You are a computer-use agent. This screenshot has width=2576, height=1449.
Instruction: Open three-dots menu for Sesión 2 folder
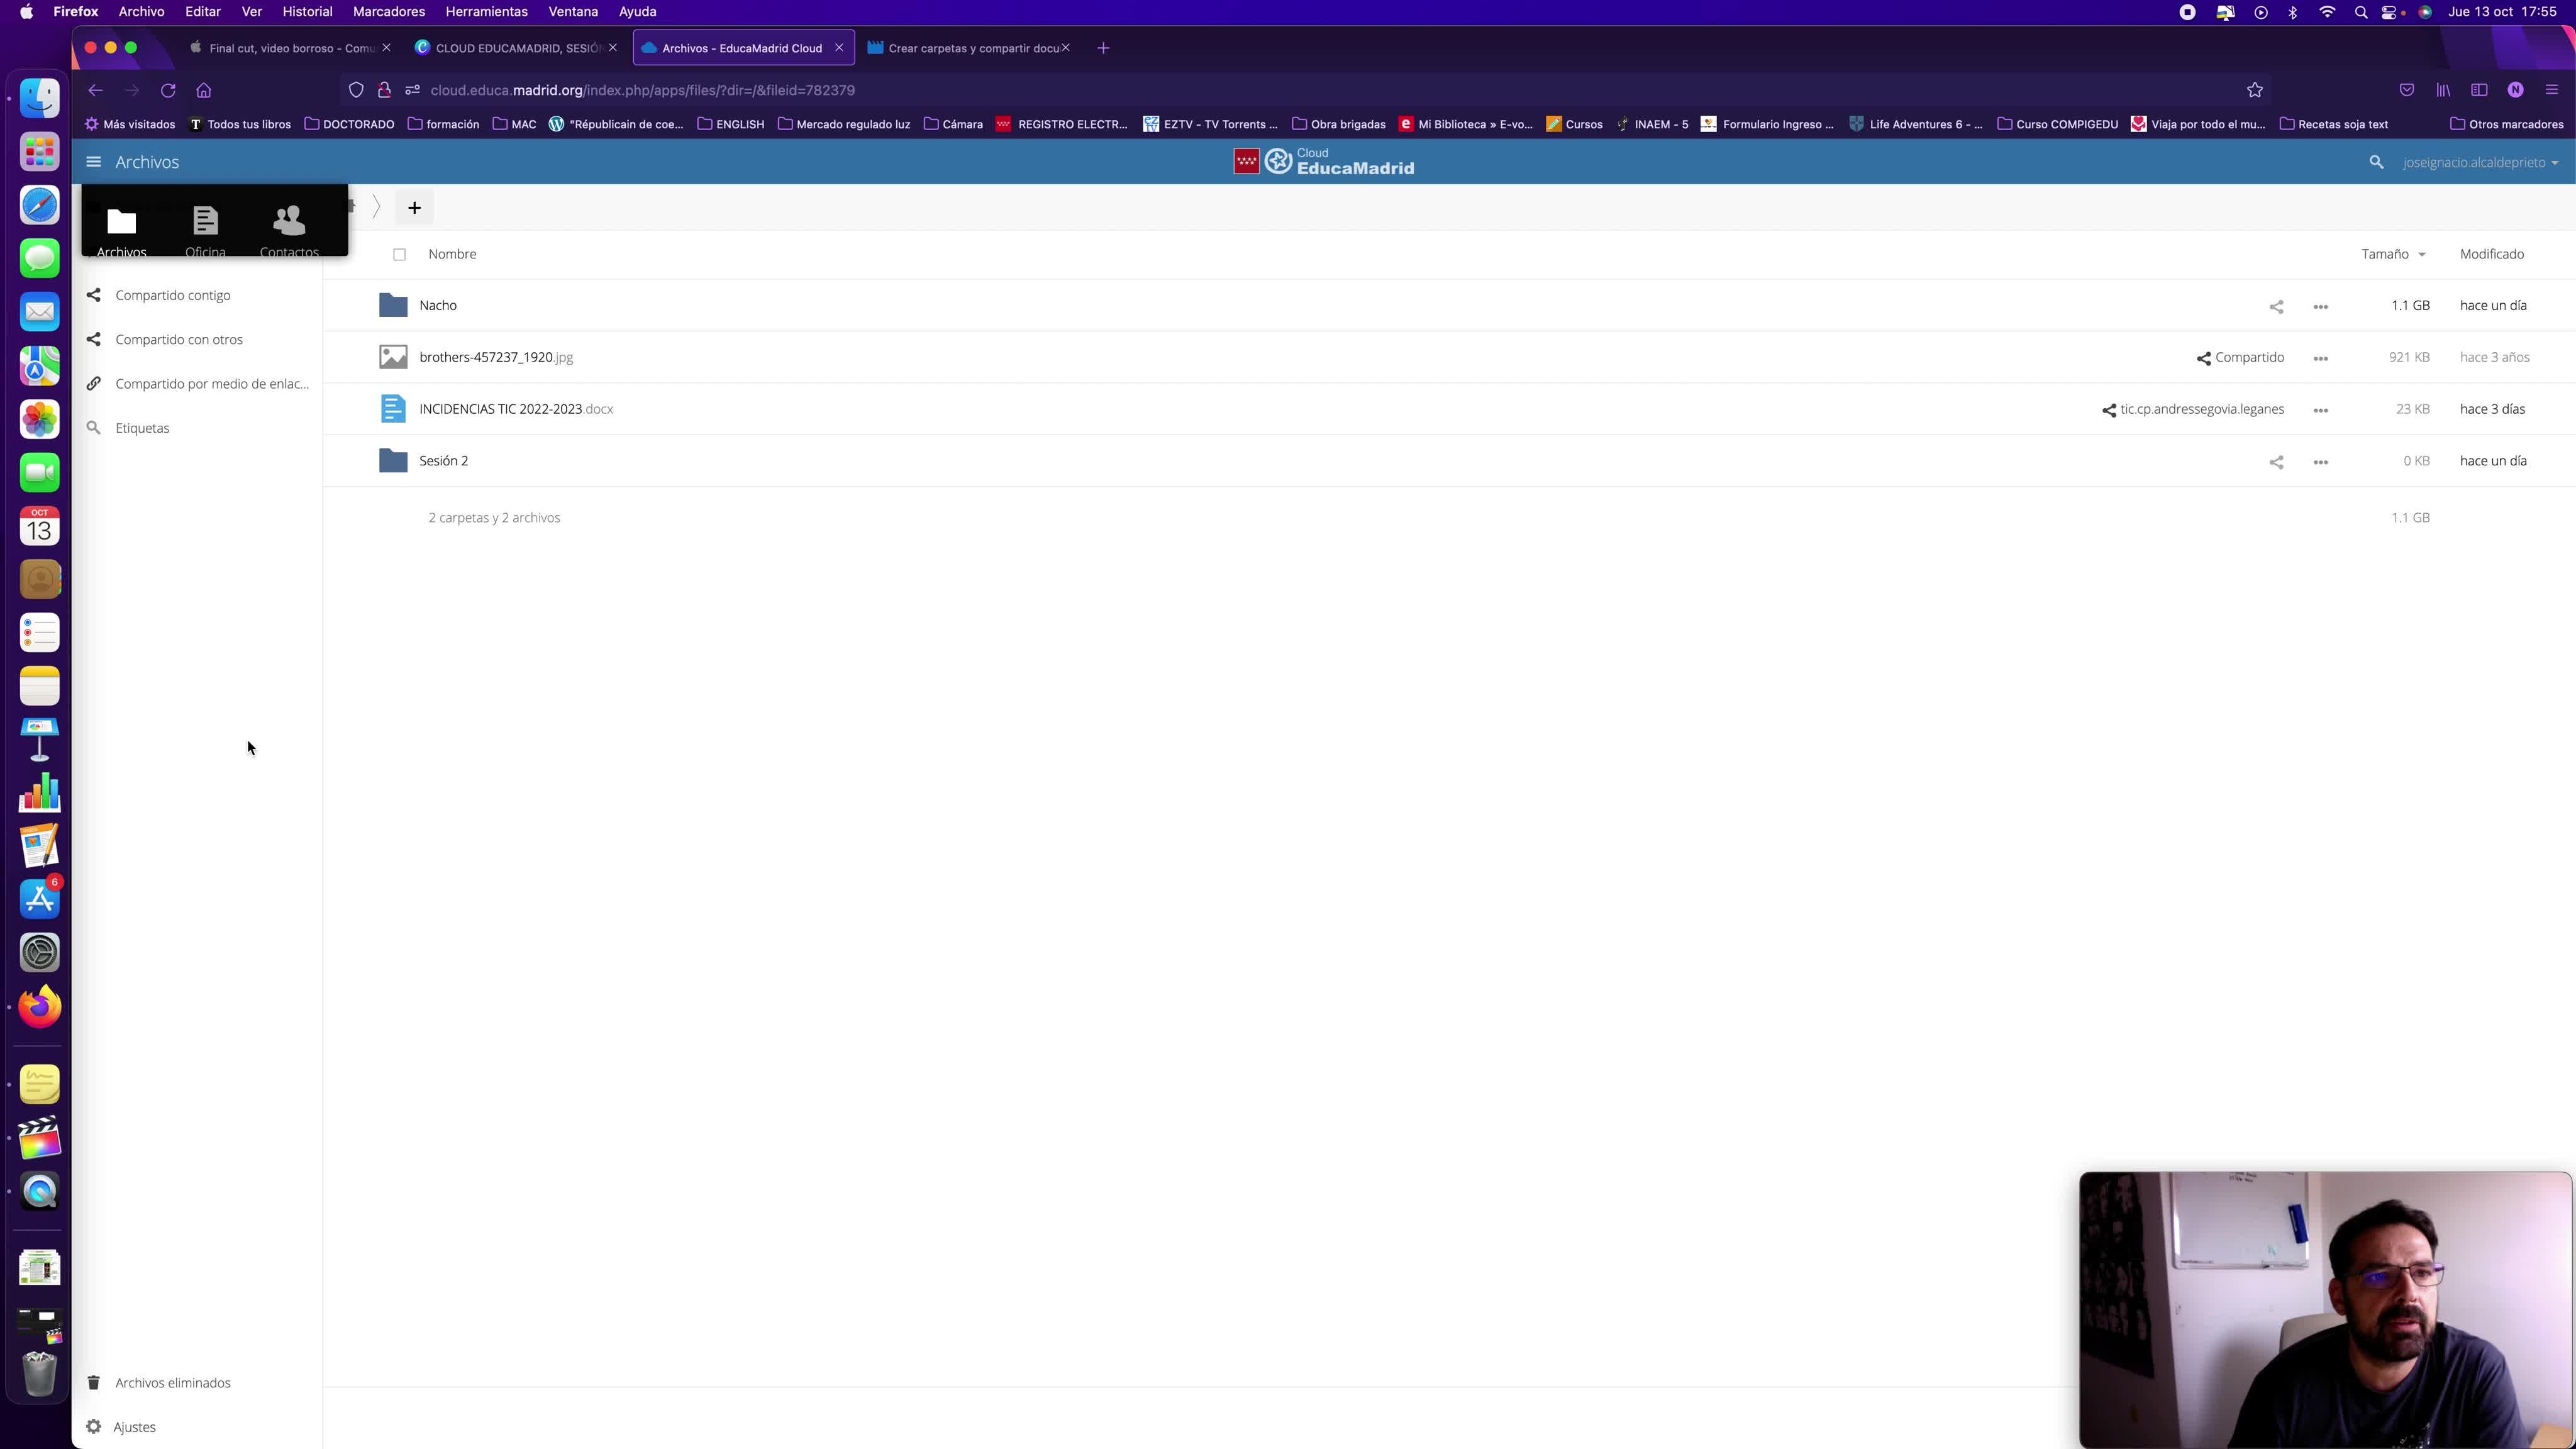pyautogui.click(x=2321, y=462)
